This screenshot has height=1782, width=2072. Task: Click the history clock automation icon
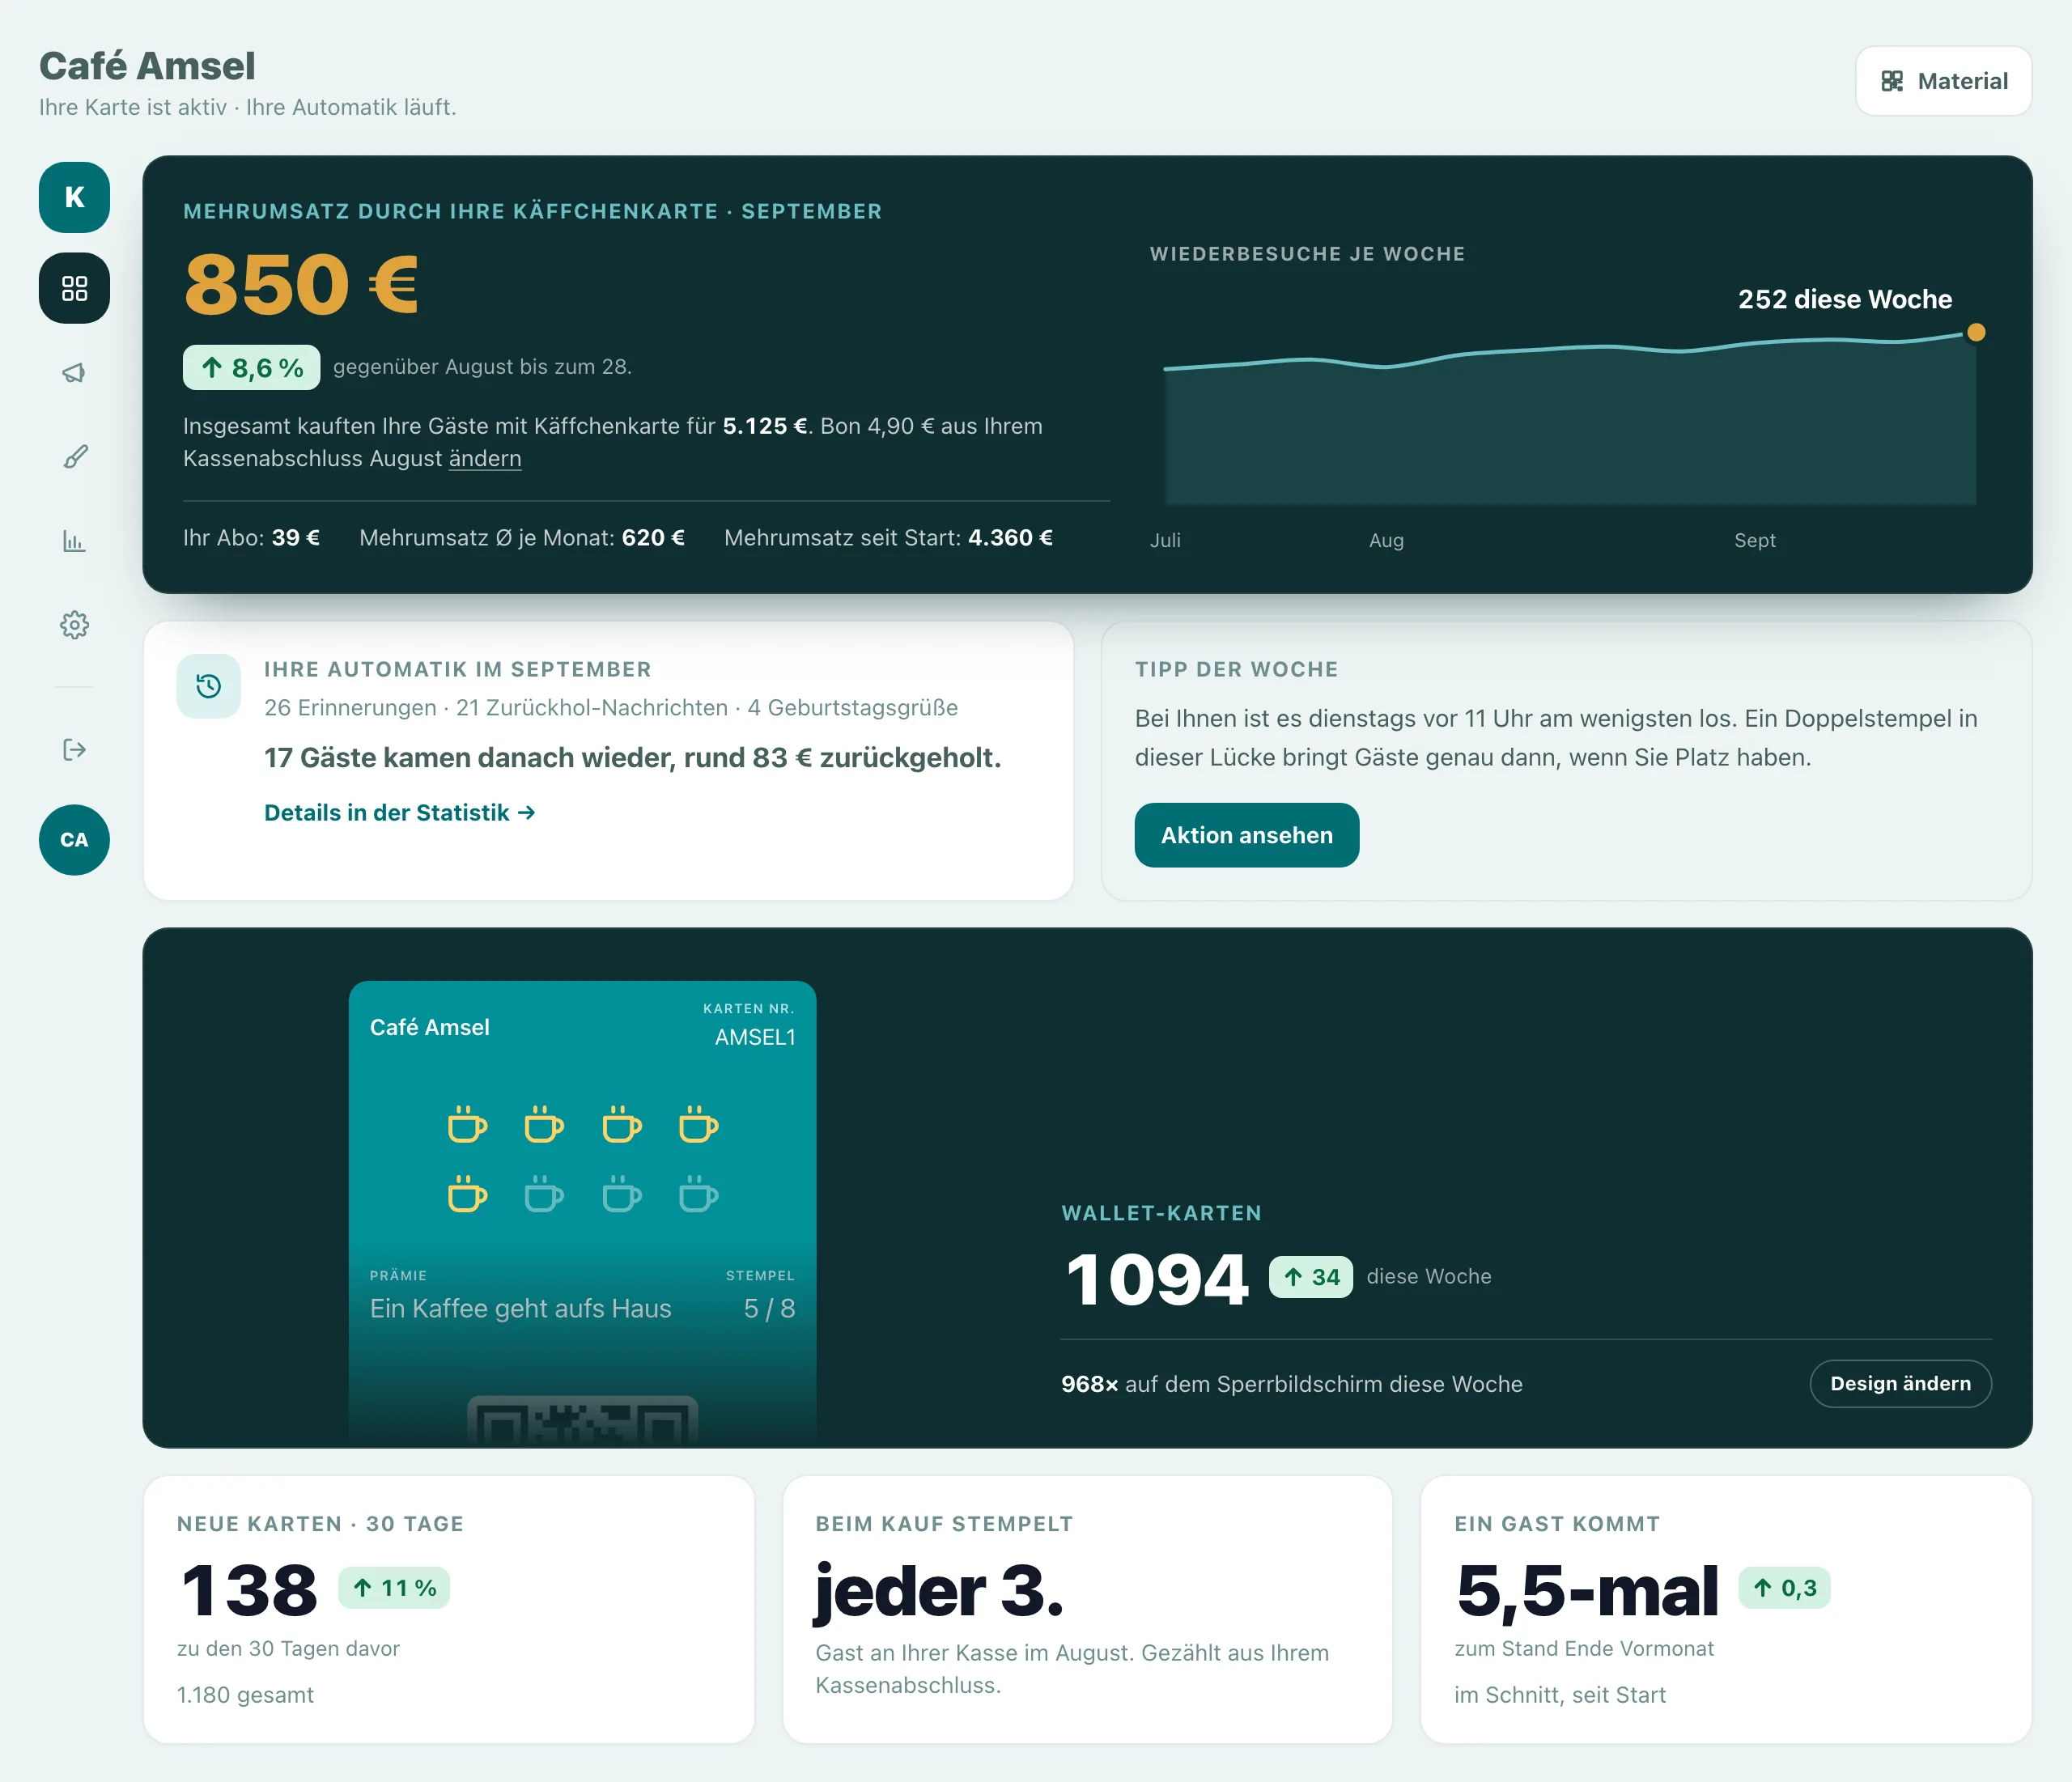pyautogui.click(x=208, y=686)
